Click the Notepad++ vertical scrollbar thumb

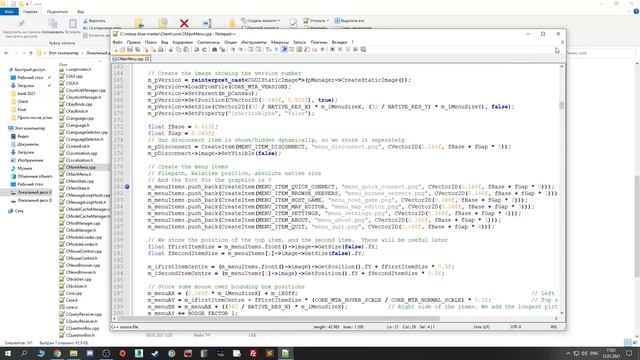coord(562,105)
